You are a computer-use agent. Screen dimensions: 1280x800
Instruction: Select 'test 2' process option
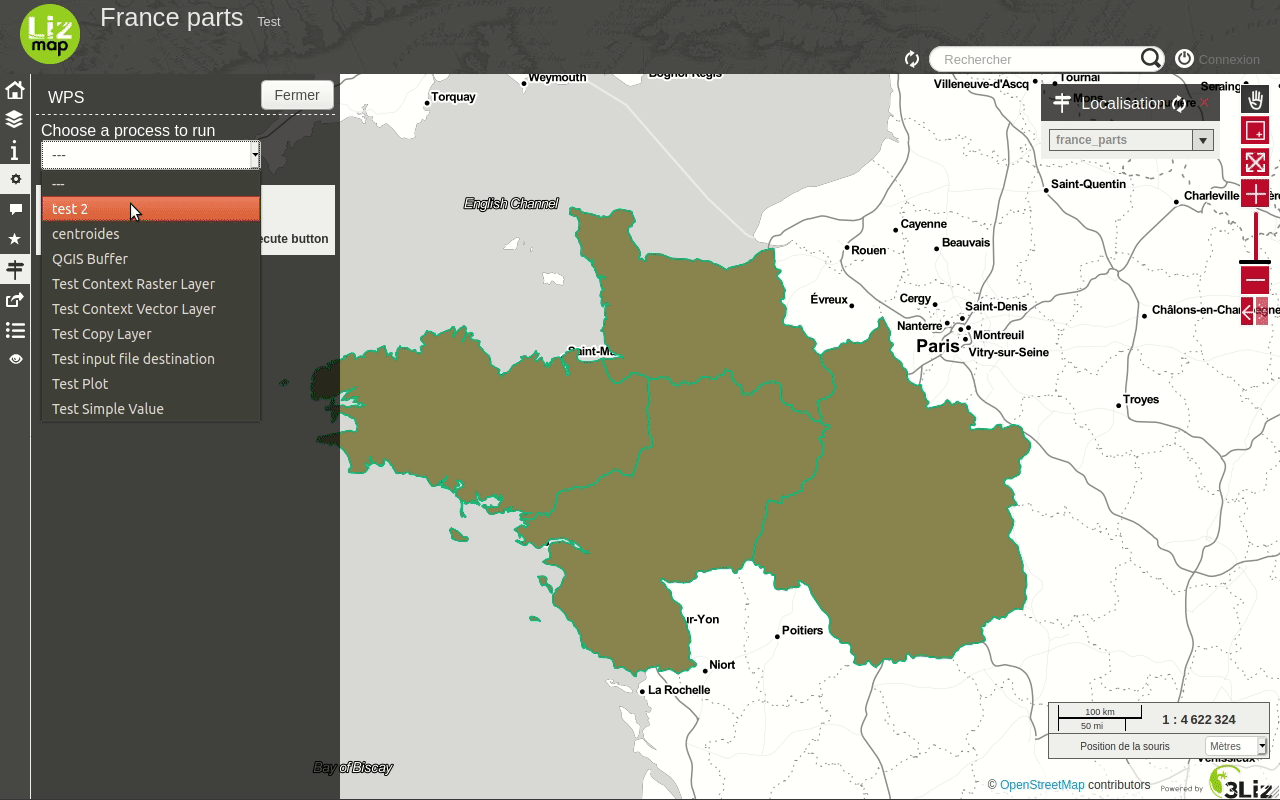pos(151,209)
